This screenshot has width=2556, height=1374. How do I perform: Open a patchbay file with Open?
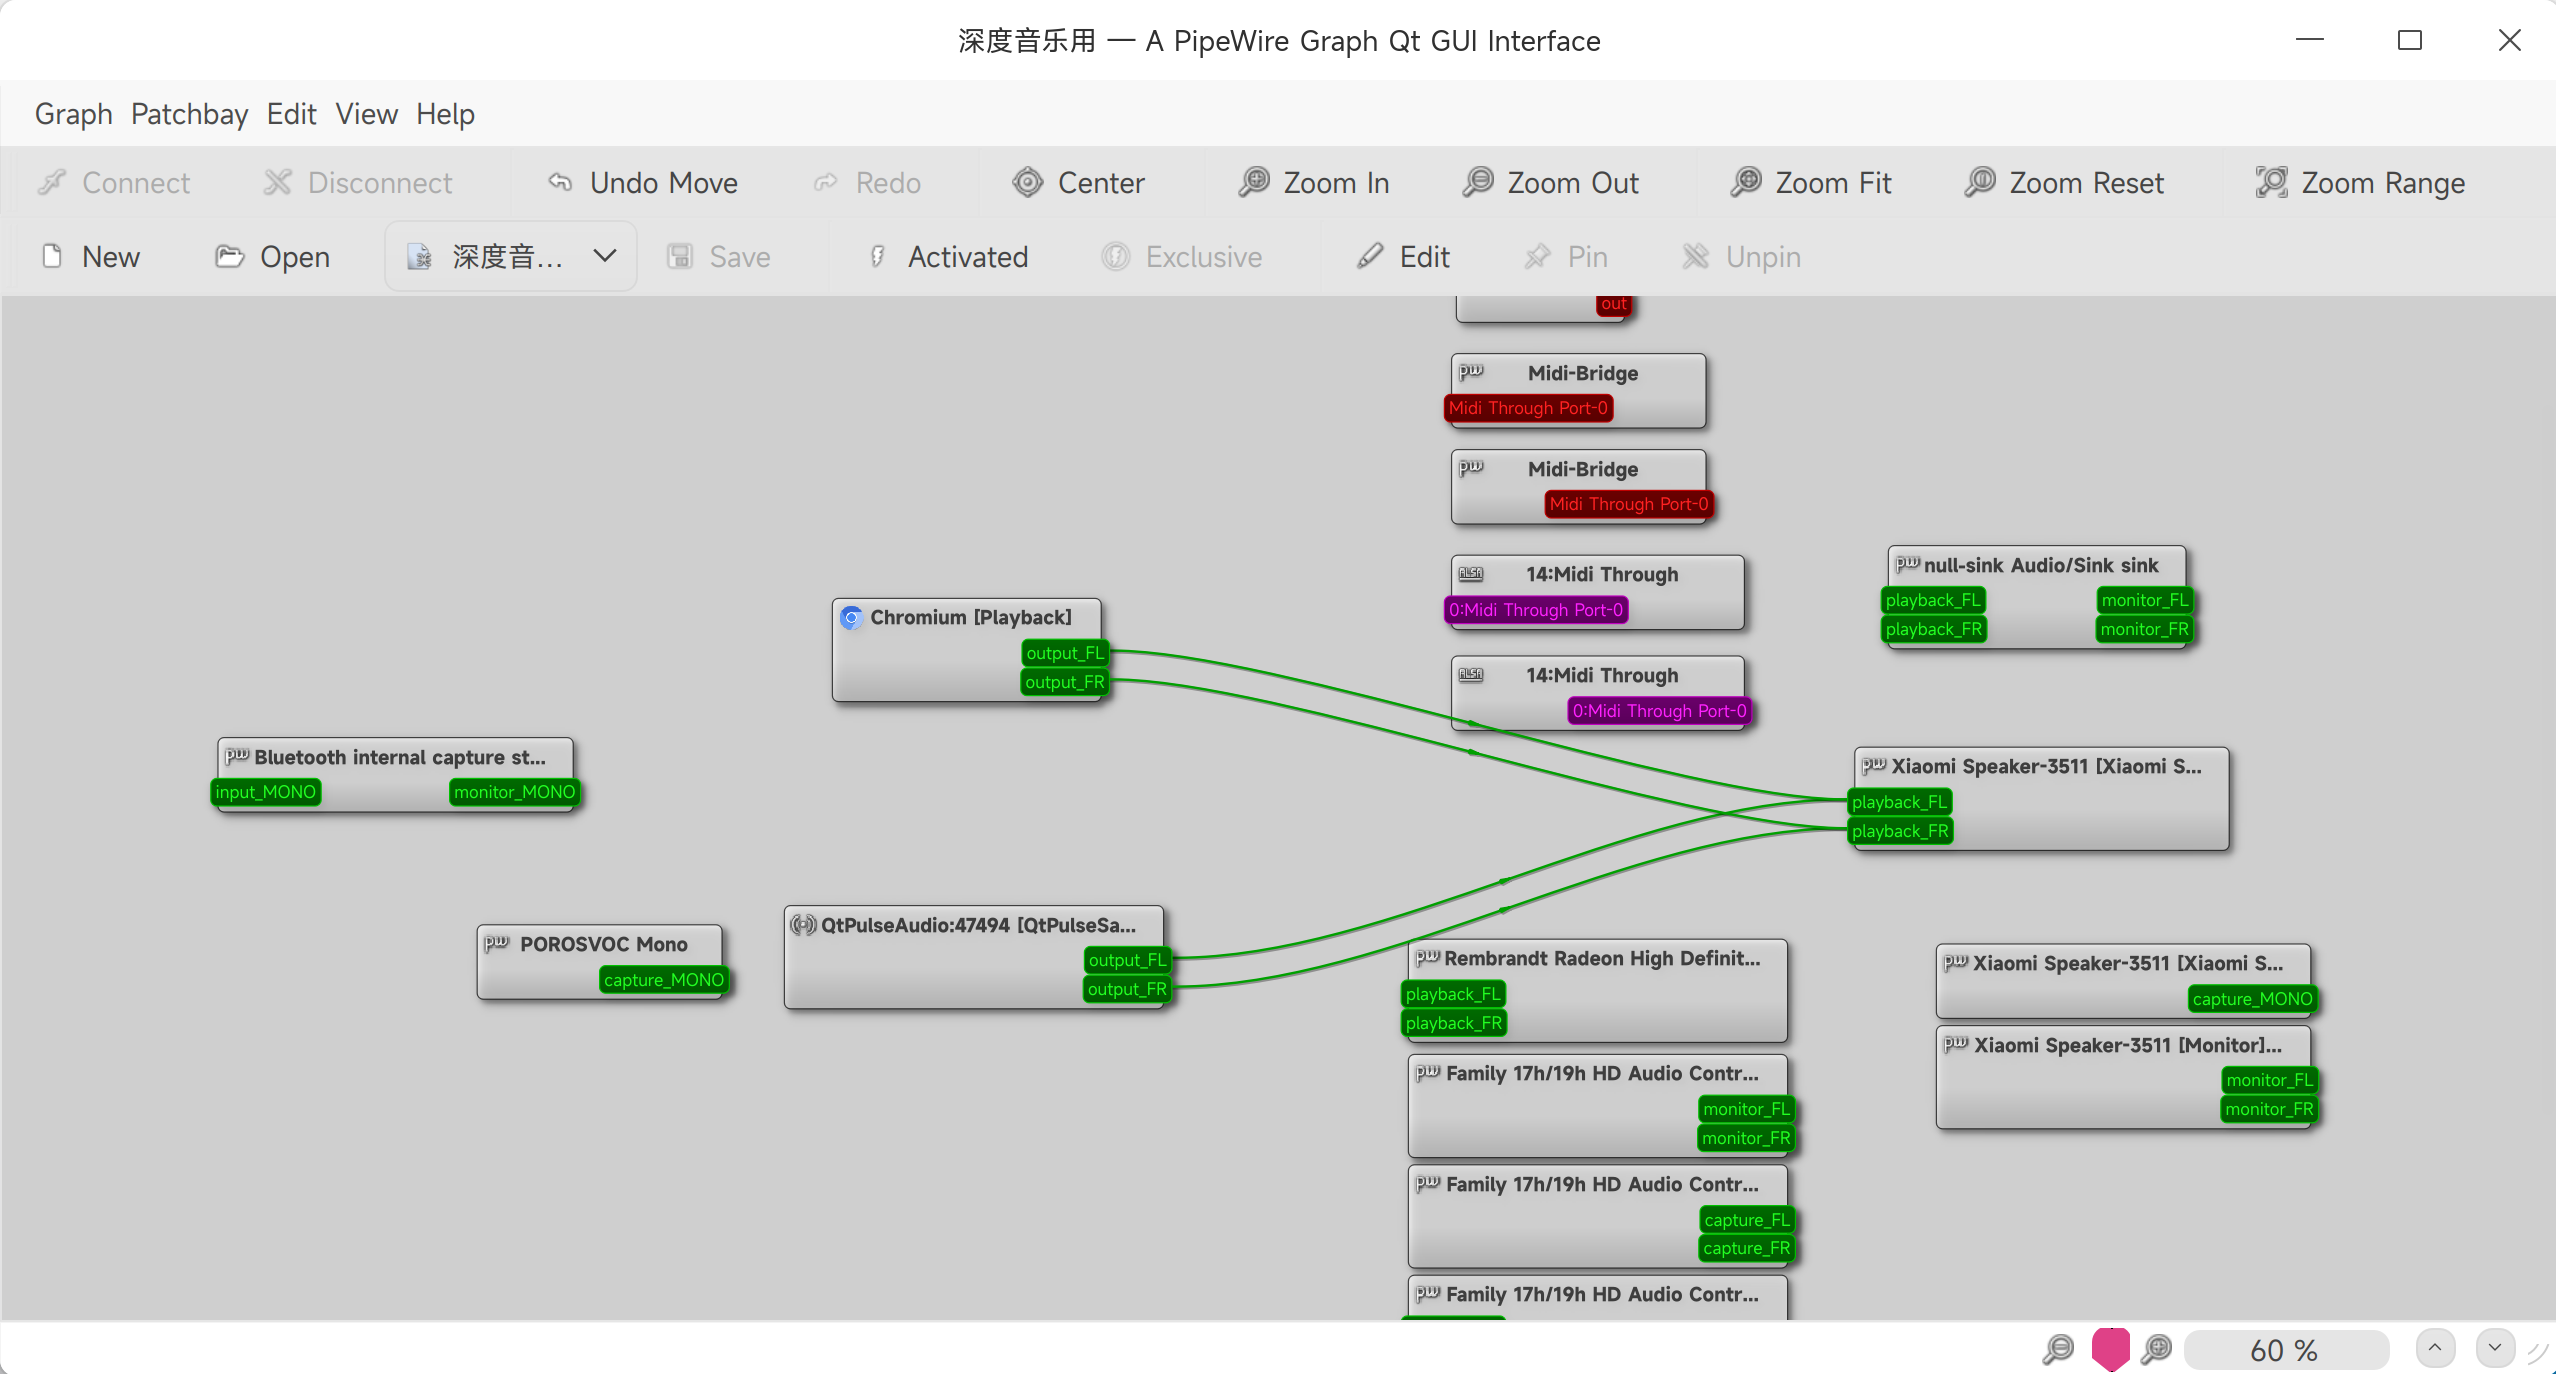click(x=272, y=257)
